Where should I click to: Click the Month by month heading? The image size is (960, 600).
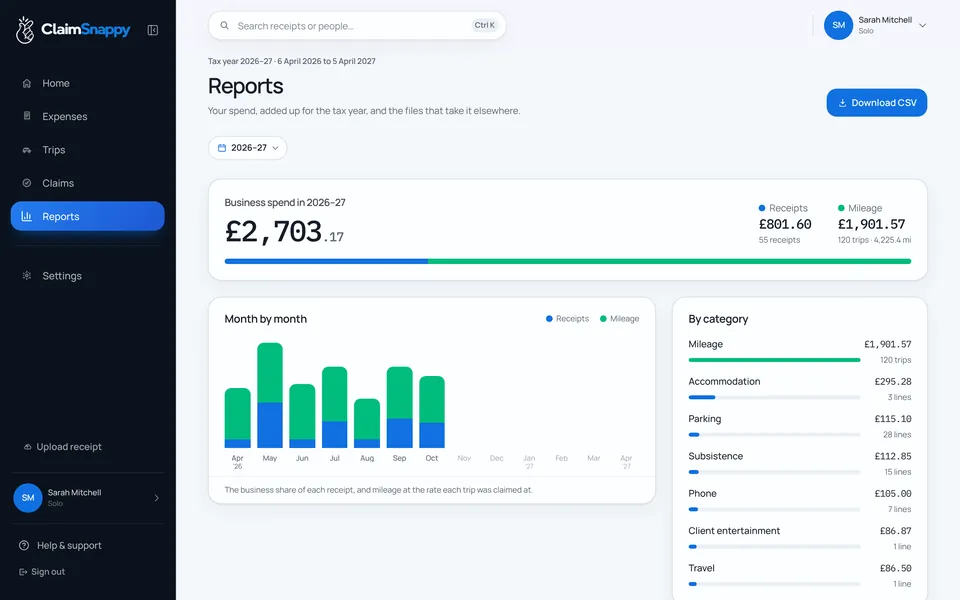click(x=266, y=319)
